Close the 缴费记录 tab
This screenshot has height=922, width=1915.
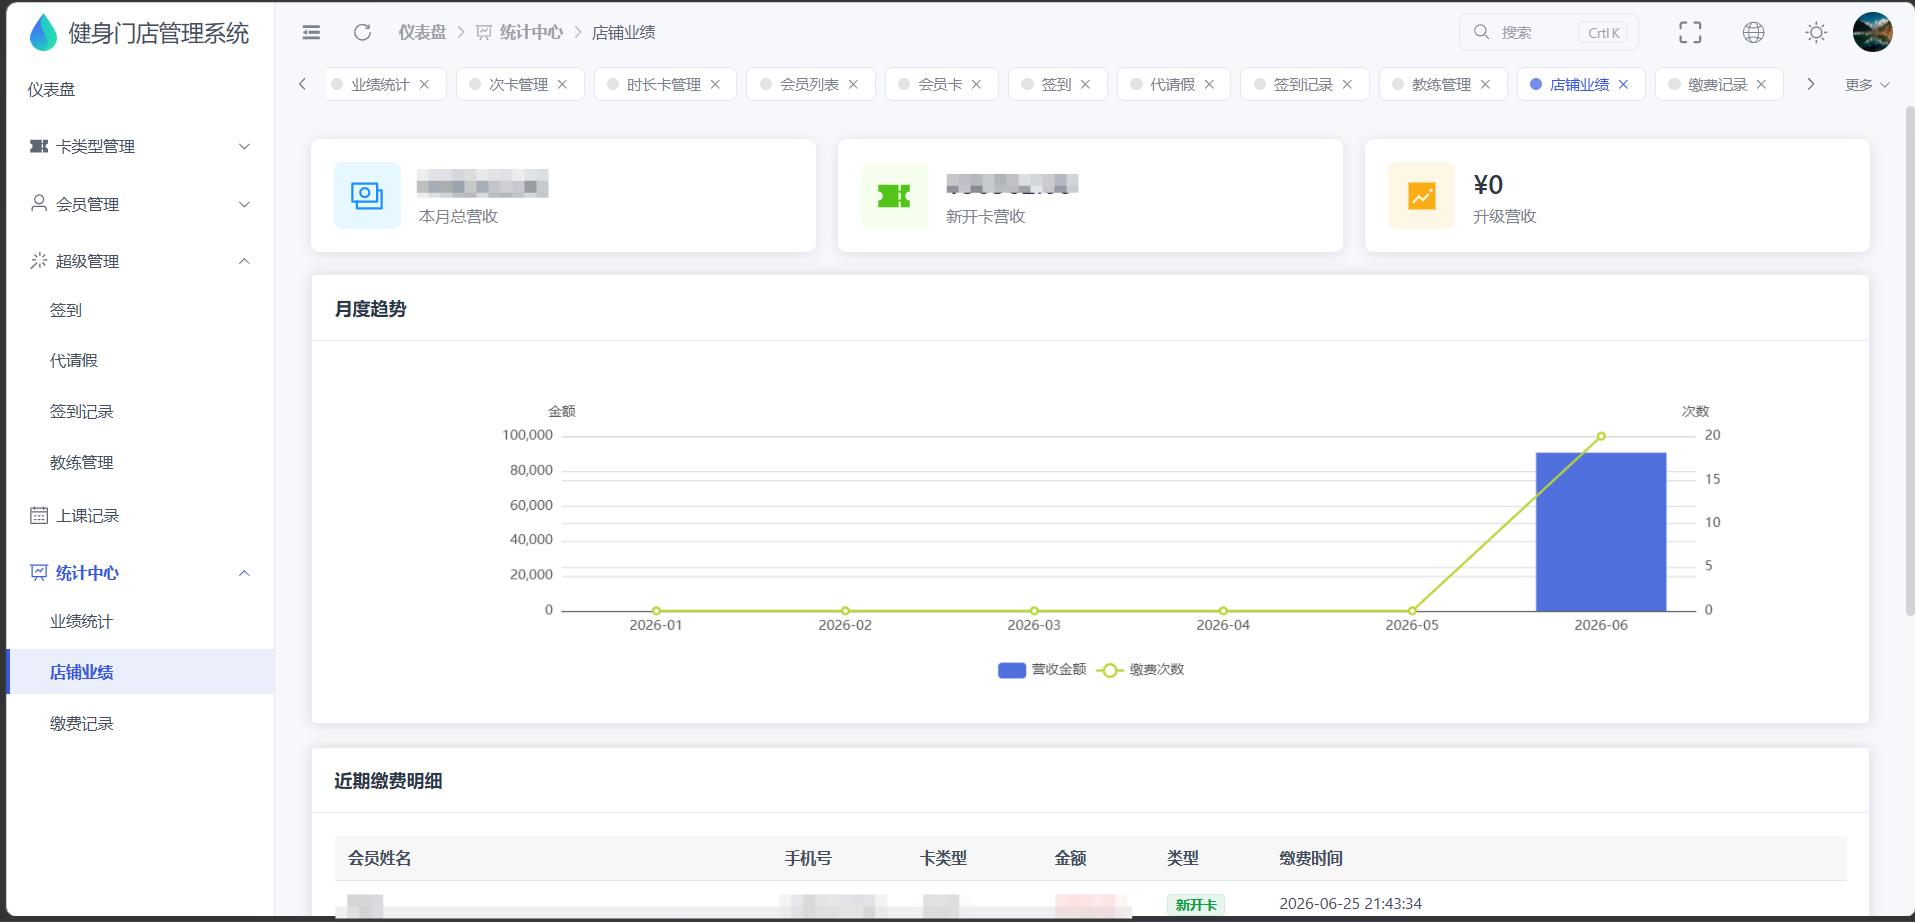coord(1761,84)
